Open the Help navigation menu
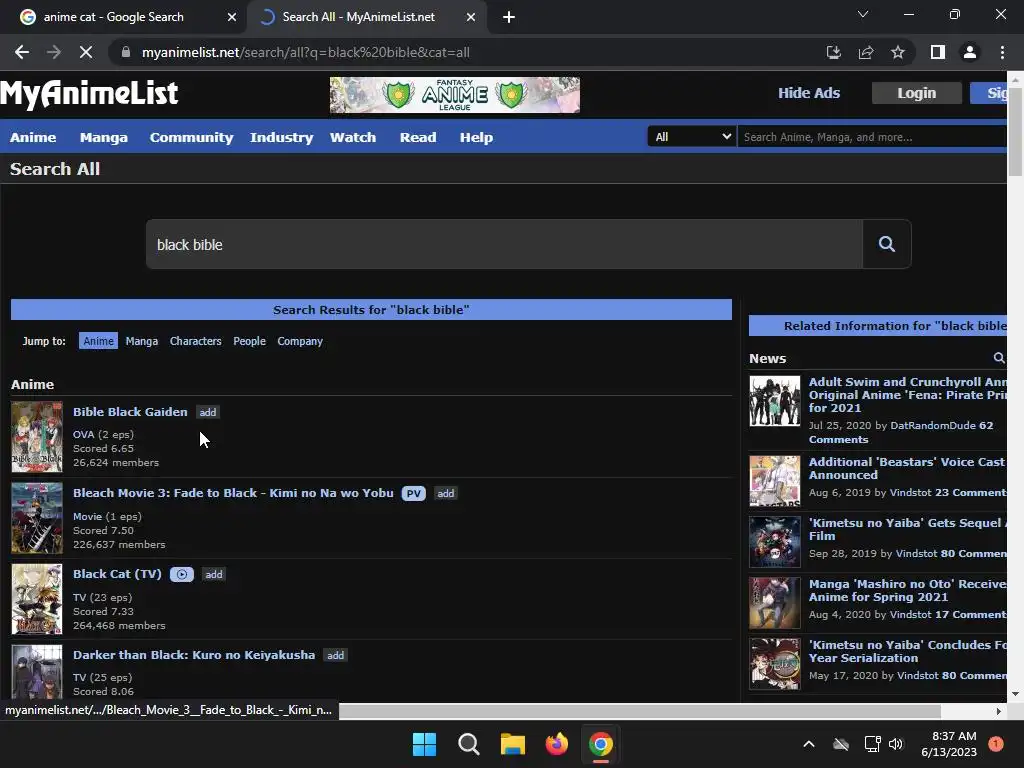Viewport: 1024px width, 768px height. [x=476, y=137]
